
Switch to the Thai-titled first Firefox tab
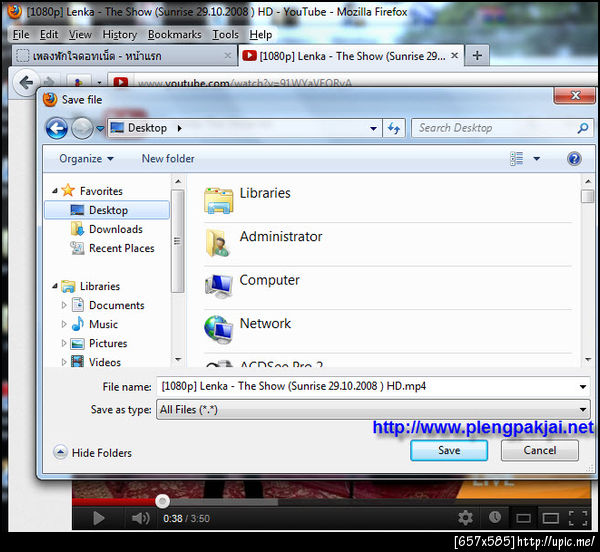125,56
